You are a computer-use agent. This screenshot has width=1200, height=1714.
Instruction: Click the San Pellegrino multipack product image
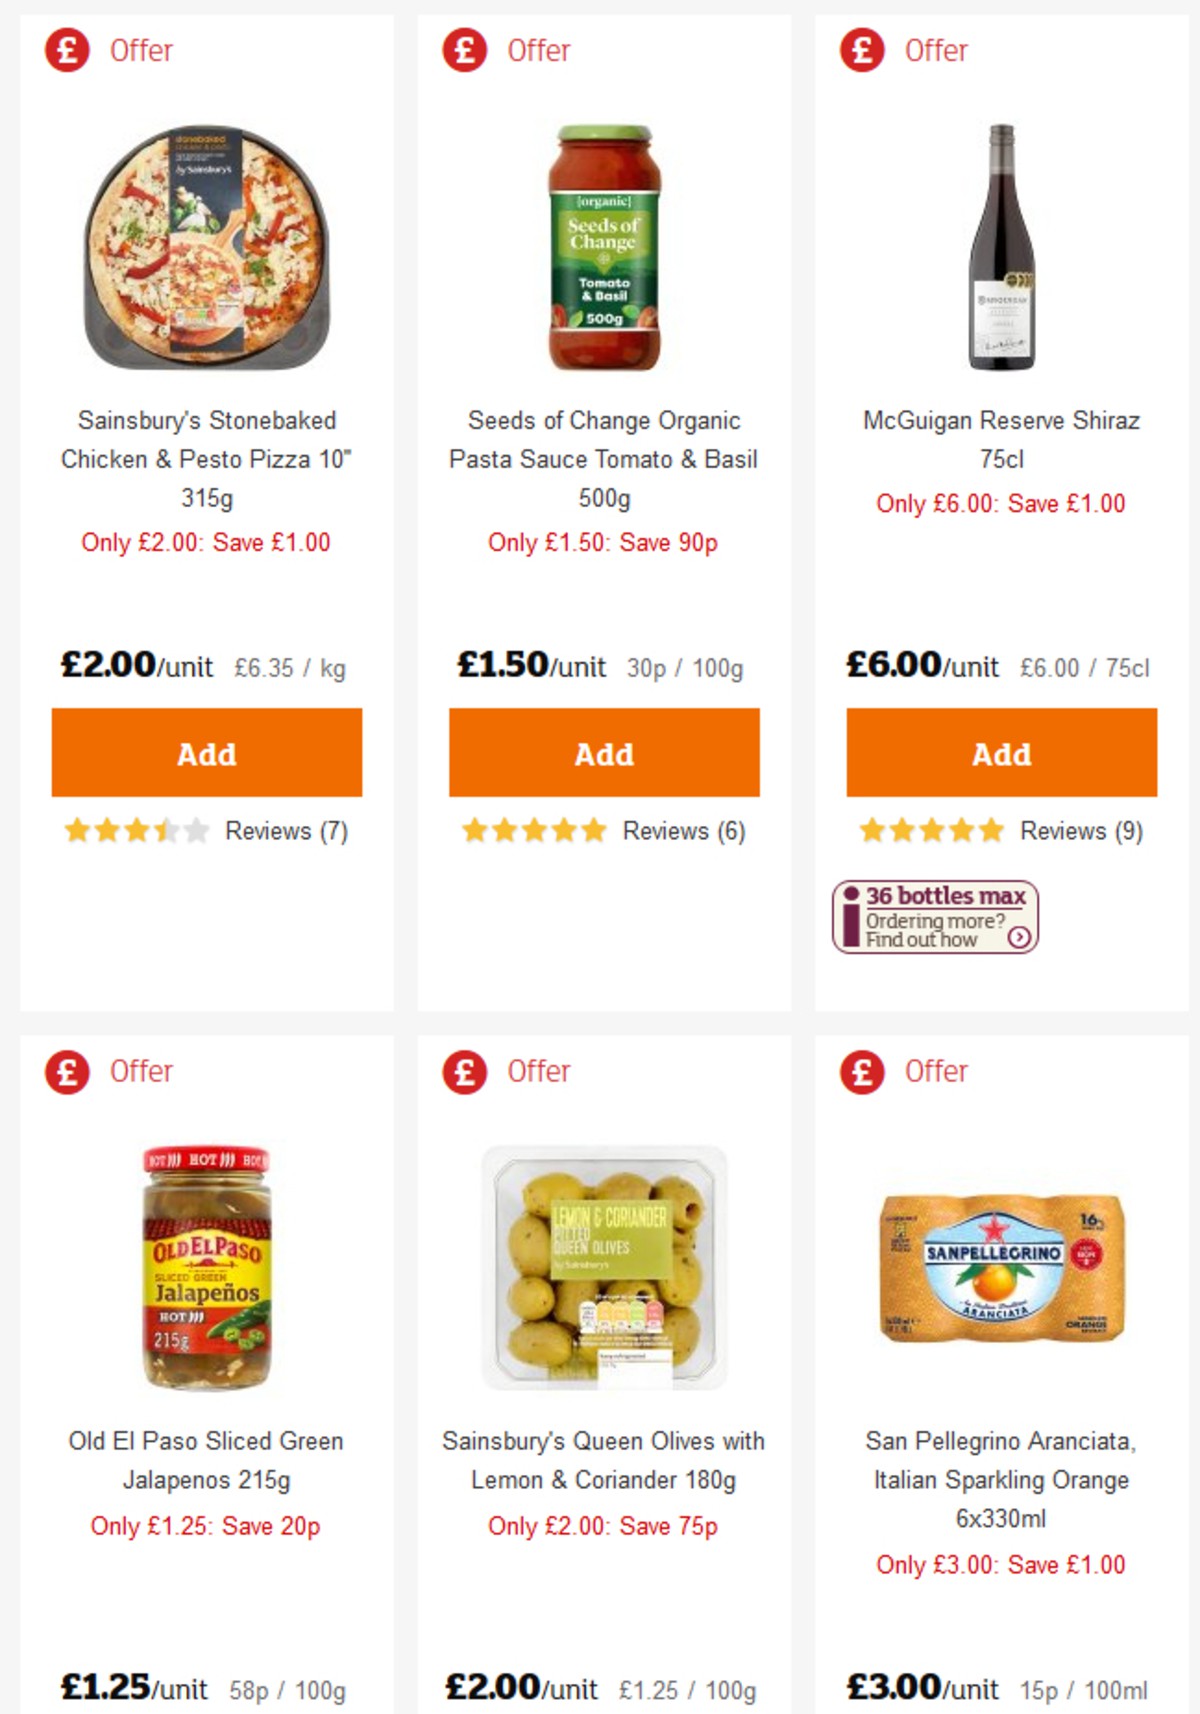[1000, 1270]
